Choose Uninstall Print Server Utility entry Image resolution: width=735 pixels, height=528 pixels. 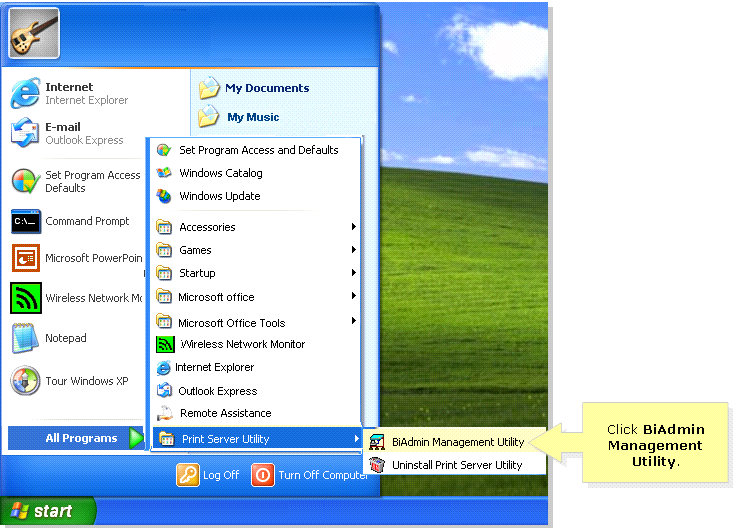point(455,465)
